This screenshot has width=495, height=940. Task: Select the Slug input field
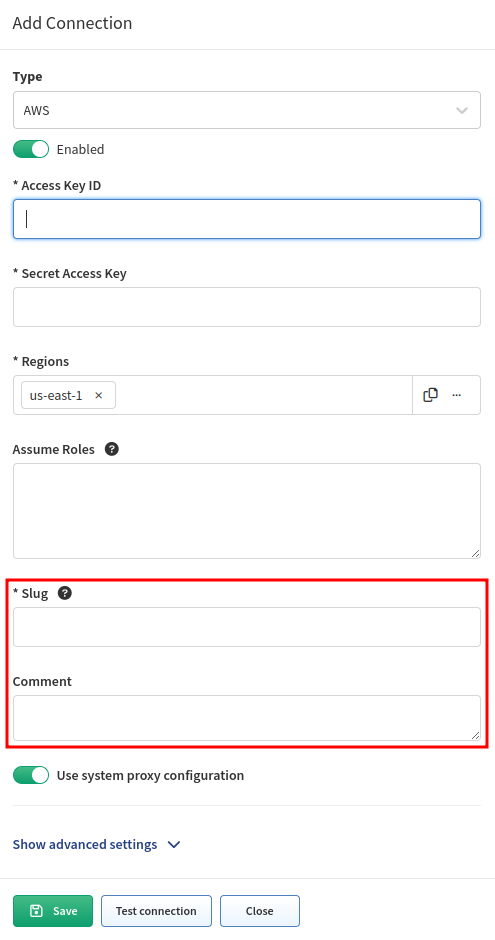point(247,627)
